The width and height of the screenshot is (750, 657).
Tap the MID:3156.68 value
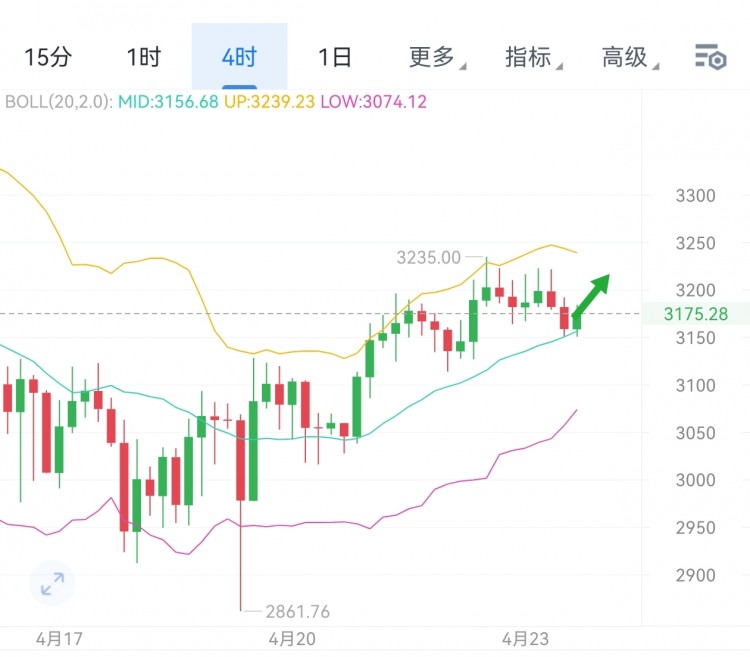point(169,102)
